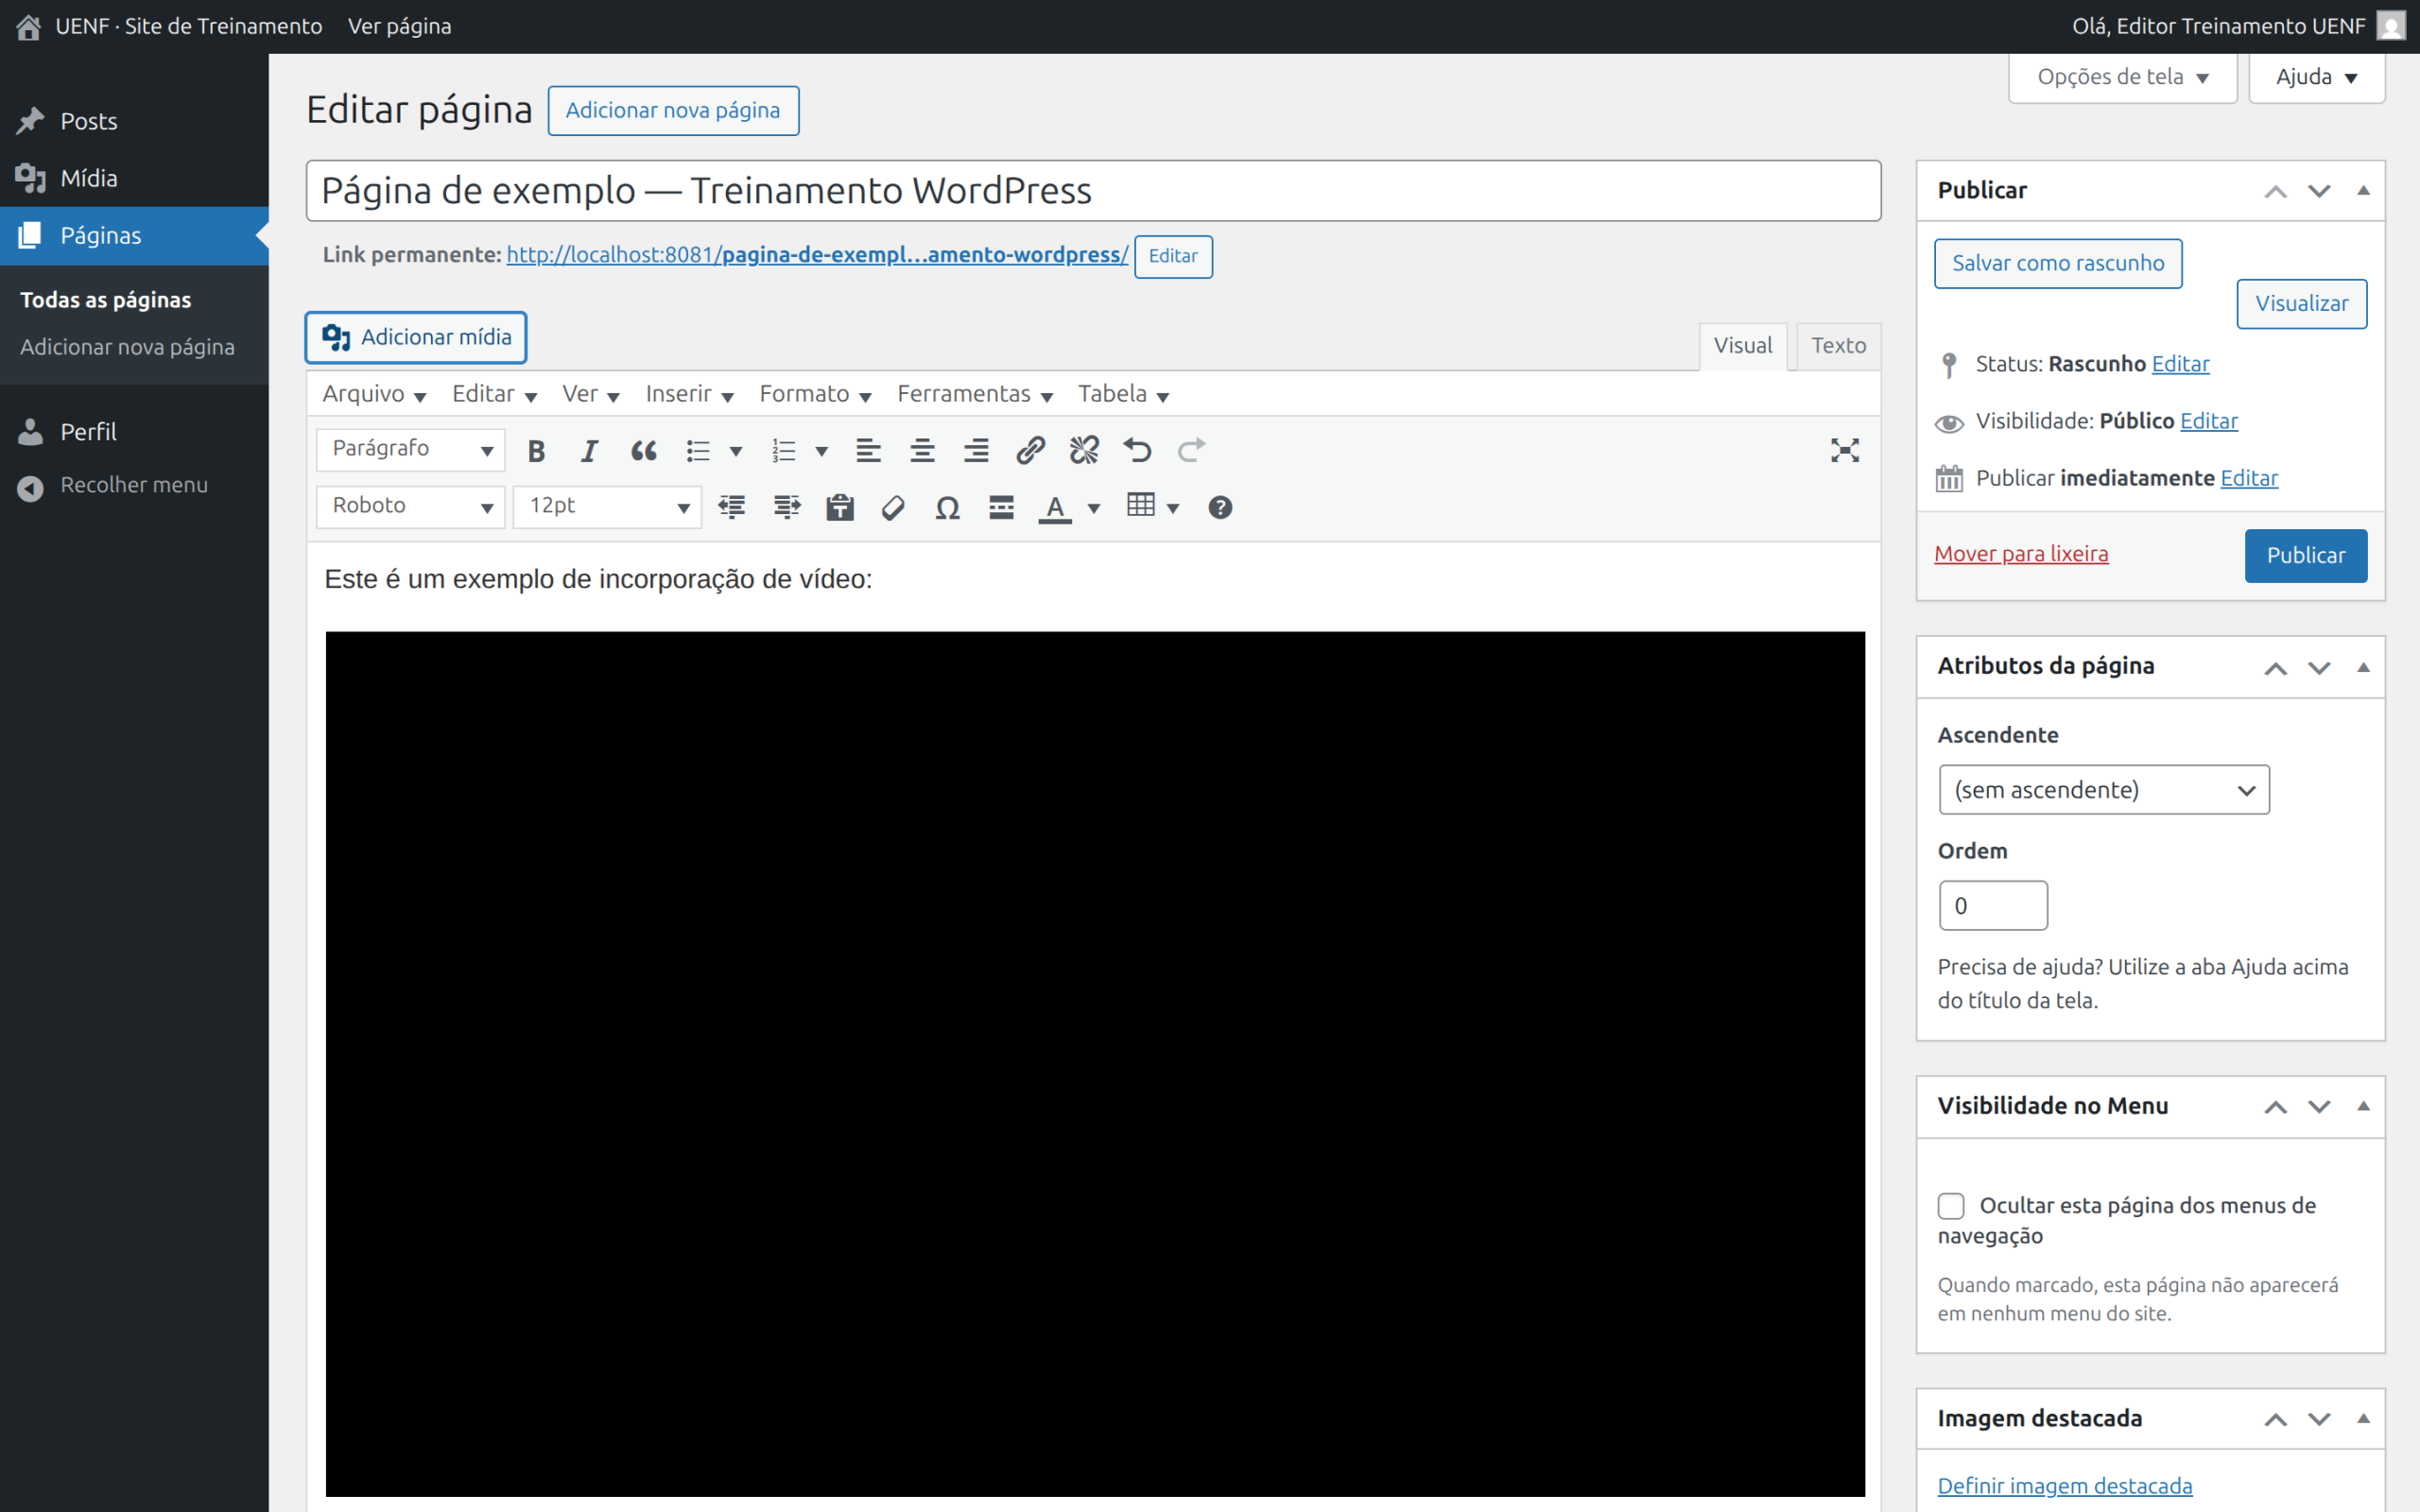Open Roboto font family dropdown

point(411,507)
